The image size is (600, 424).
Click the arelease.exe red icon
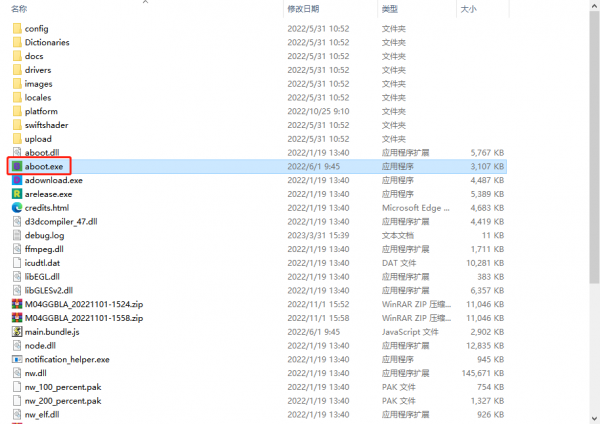(x=16, y=194)
